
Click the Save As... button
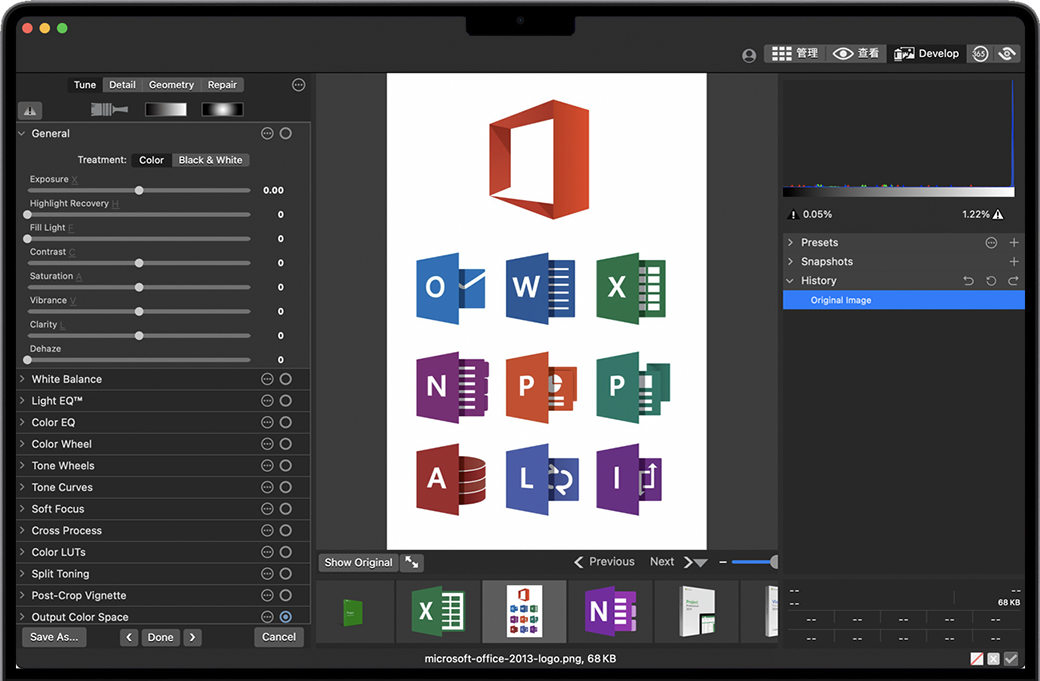54,637
